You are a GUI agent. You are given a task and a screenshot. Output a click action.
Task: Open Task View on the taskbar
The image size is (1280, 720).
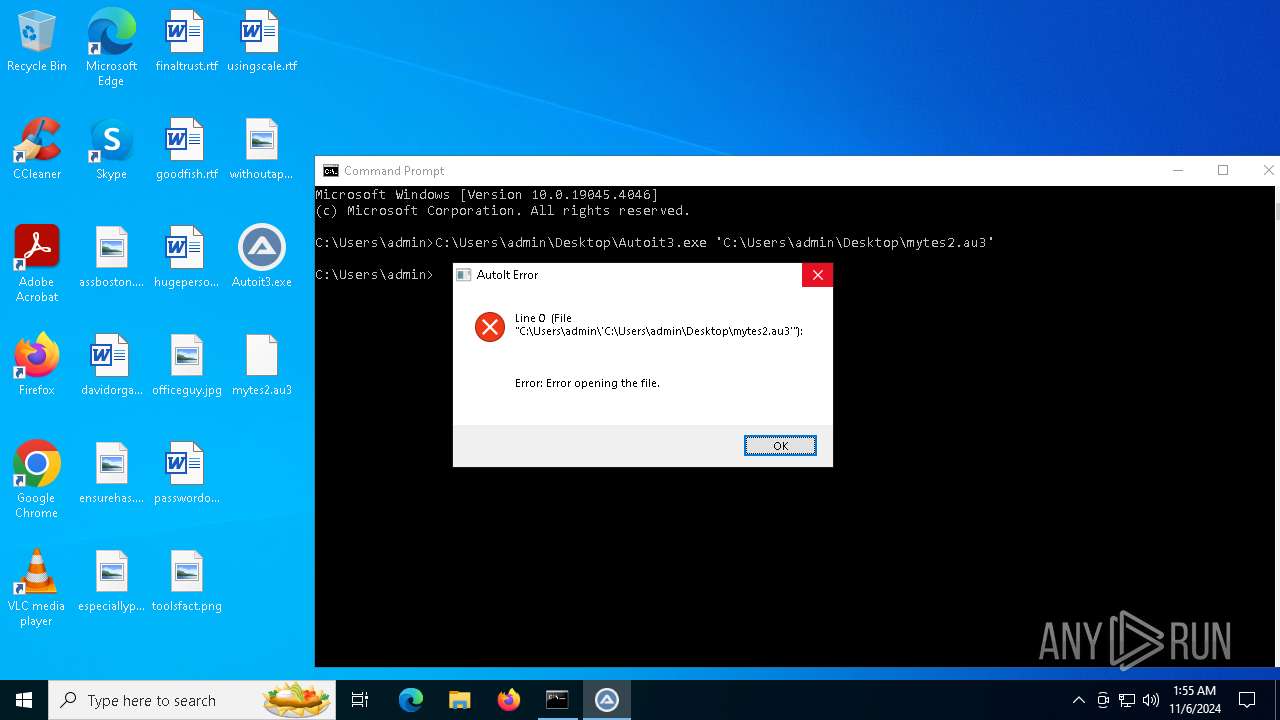coord(360,700)
